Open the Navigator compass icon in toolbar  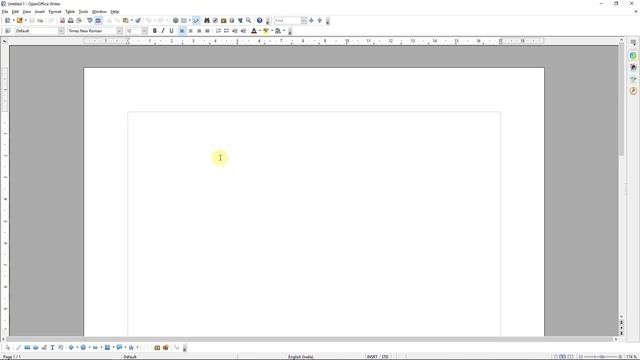pos(215,20)
